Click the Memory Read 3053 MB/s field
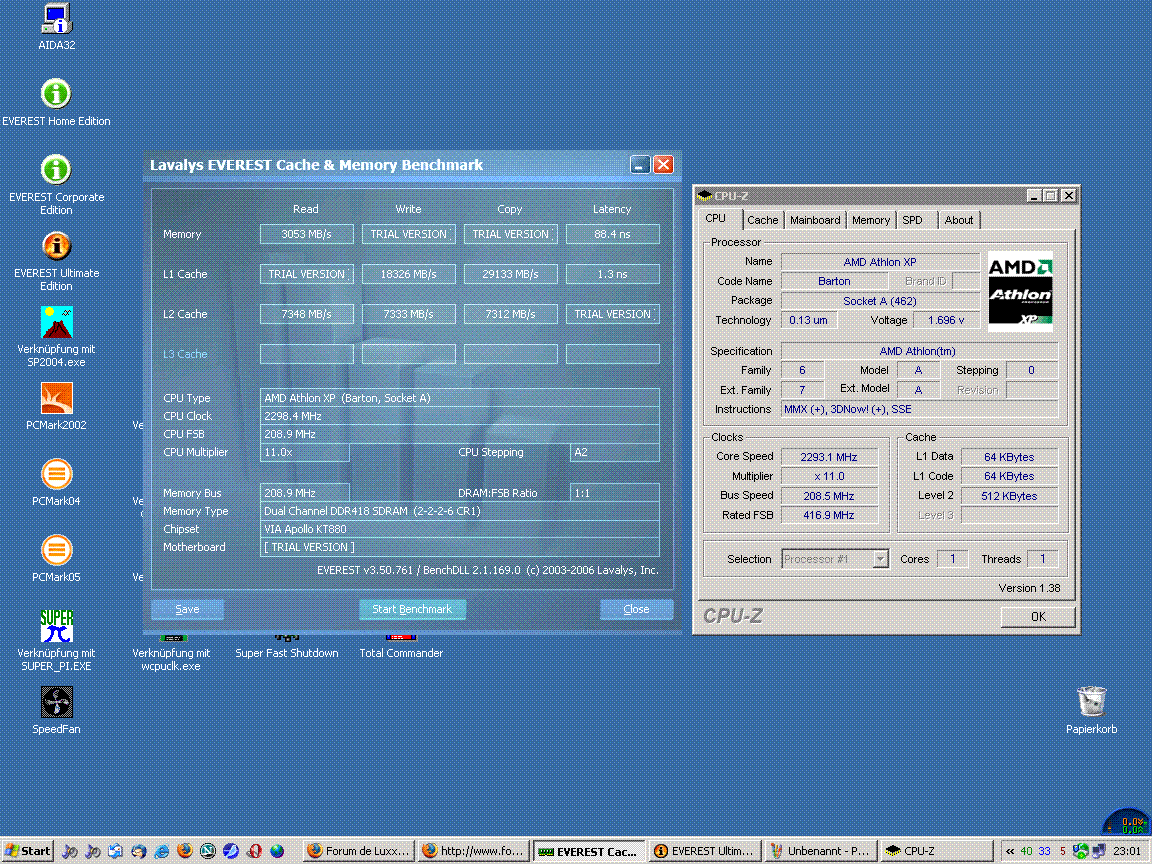The height and width of the screenshot is (864, 1152). click(x=306, y=234)
